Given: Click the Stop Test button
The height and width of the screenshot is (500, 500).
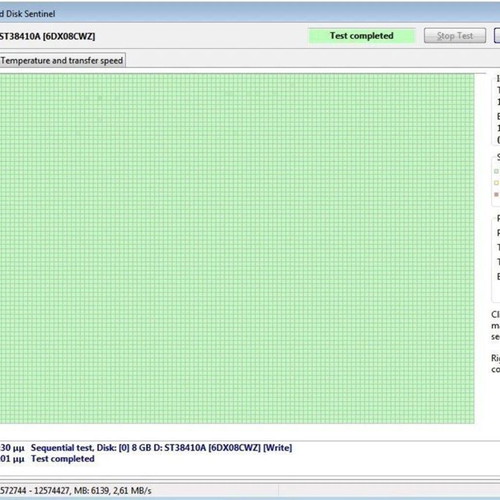Looking at the screenshot, I should pos(455,36).
